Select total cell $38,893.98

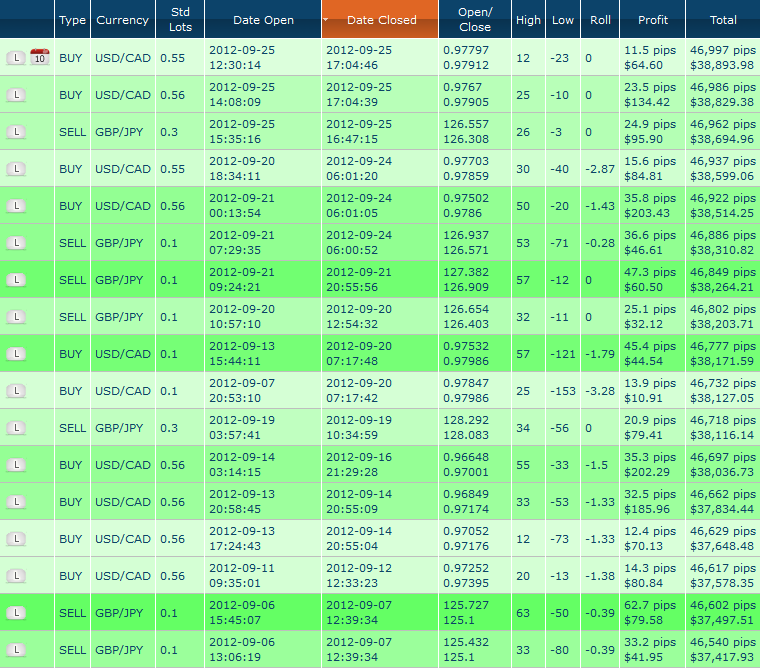click(723, 57)
